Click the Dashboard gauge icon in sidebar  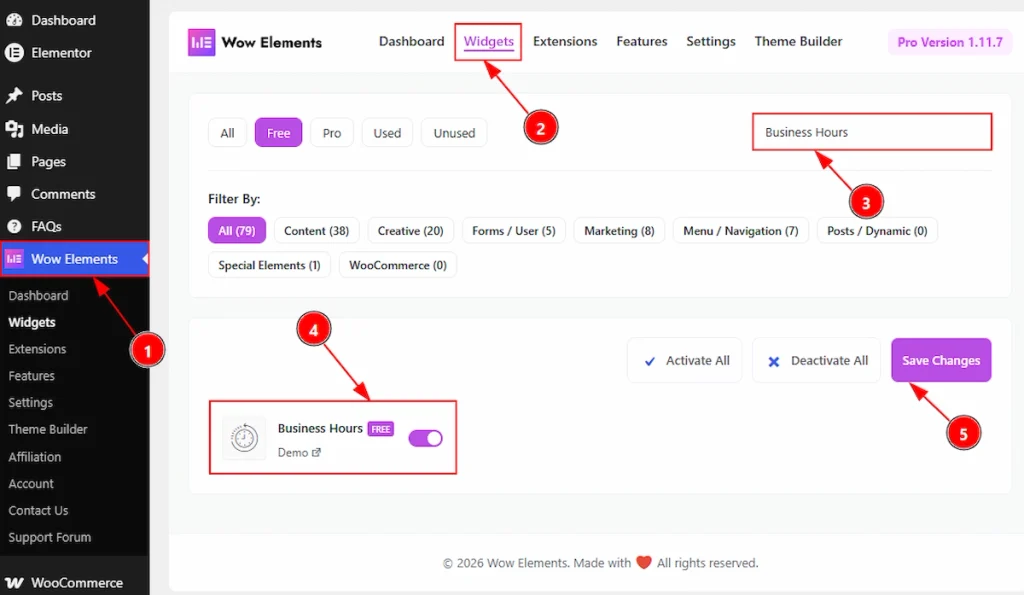pyautogui.click(x=14, y=20)
